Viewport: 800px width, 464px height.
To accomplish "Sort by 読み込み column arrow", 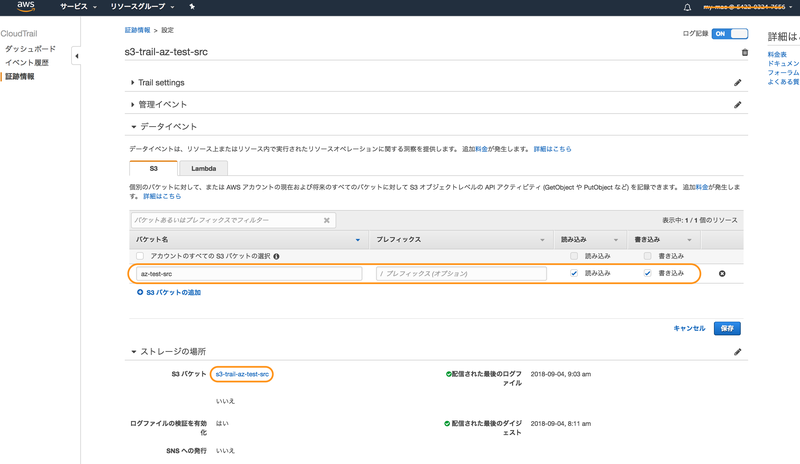I will (x=616, y=240).
